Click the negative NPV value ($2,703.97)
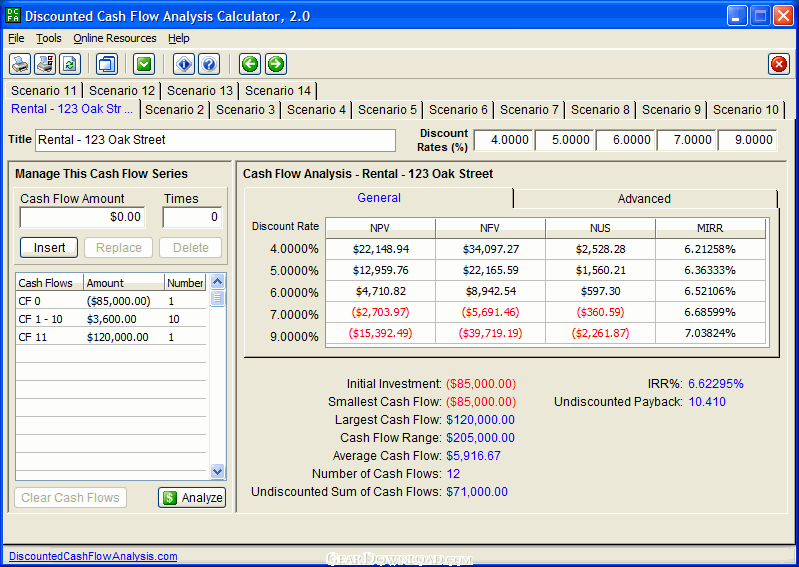 pos(380,312)
